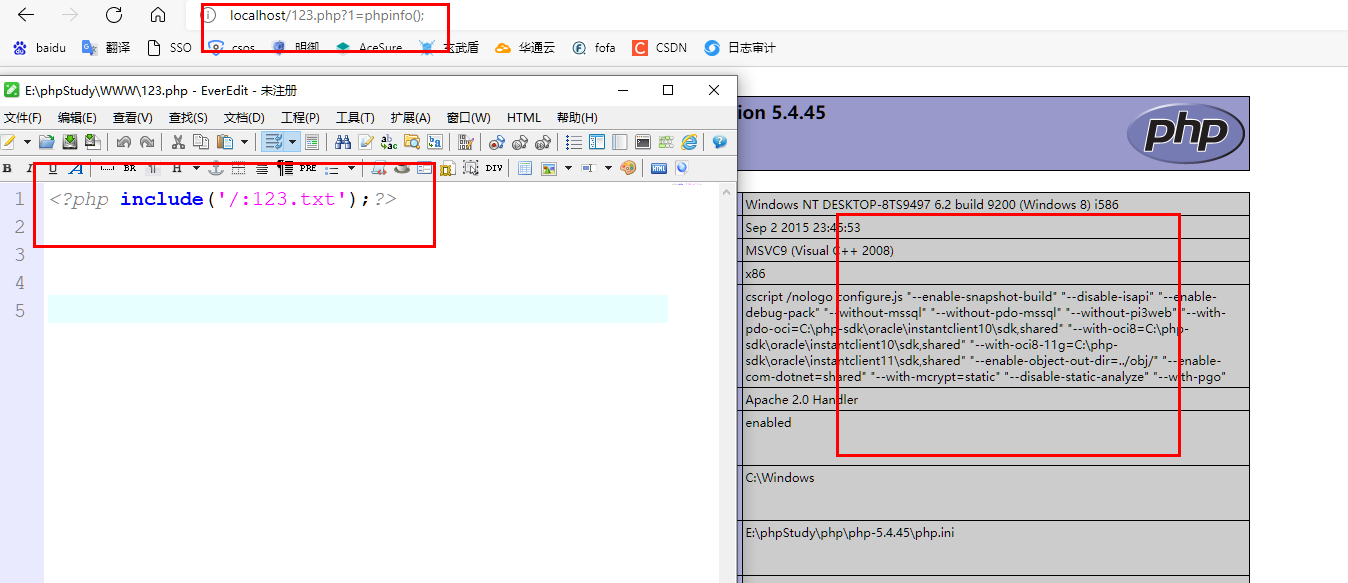
Task: Play the recorded macro icon
Action: [520, 142]
